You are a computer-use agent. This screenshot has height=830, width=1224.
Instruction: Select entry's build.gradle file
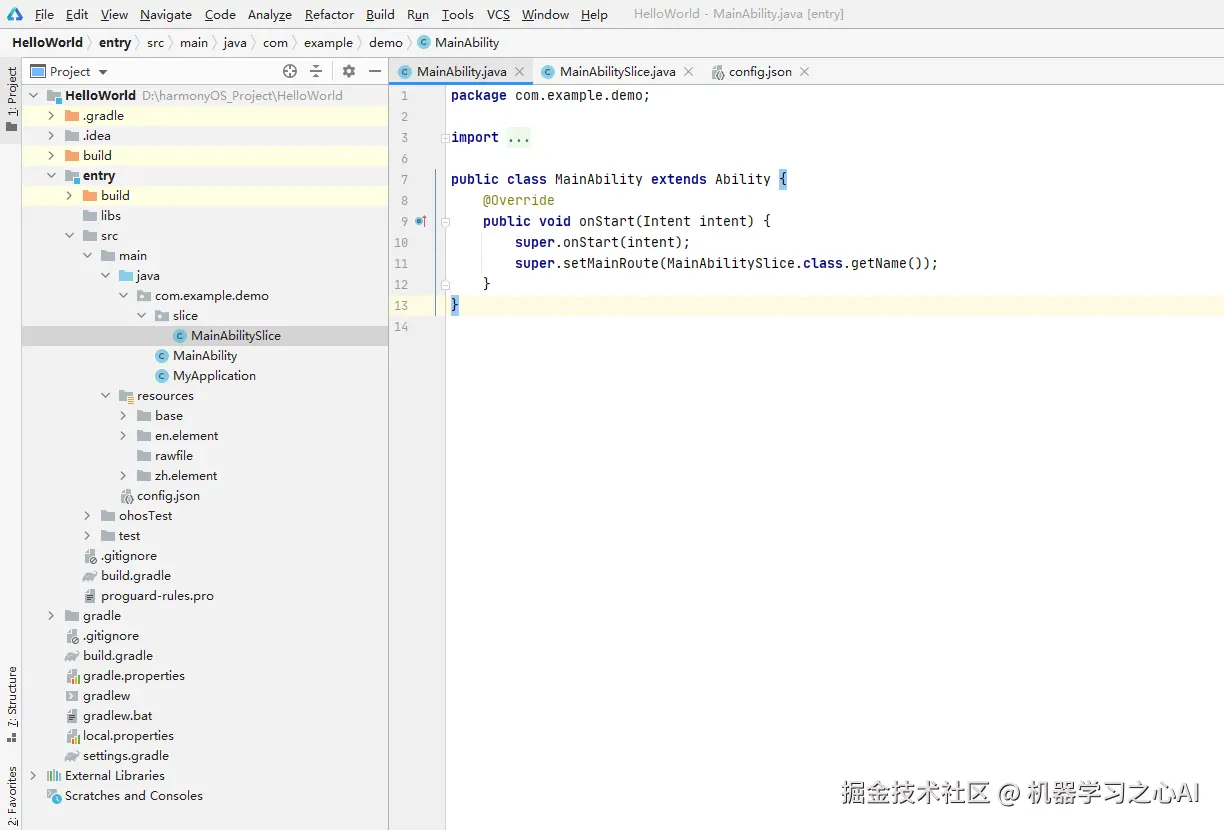(x=135, y=576)
